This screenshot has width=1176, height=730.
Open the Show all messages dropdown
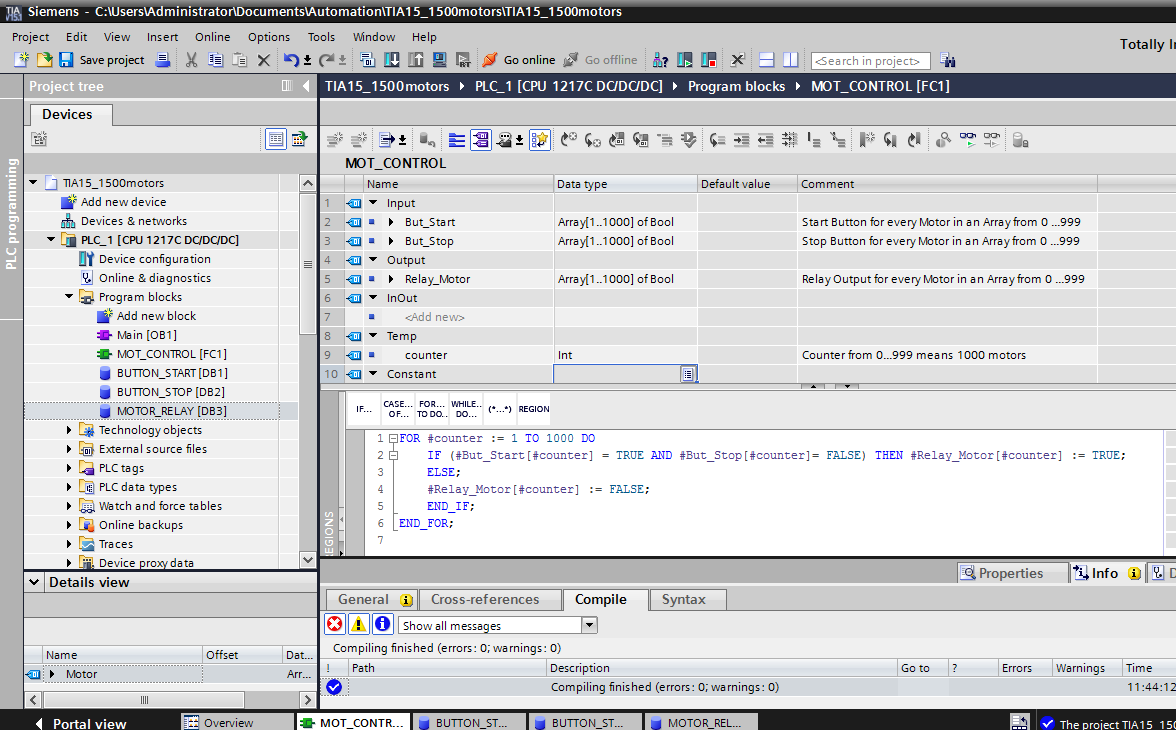(x=590, y=625)
